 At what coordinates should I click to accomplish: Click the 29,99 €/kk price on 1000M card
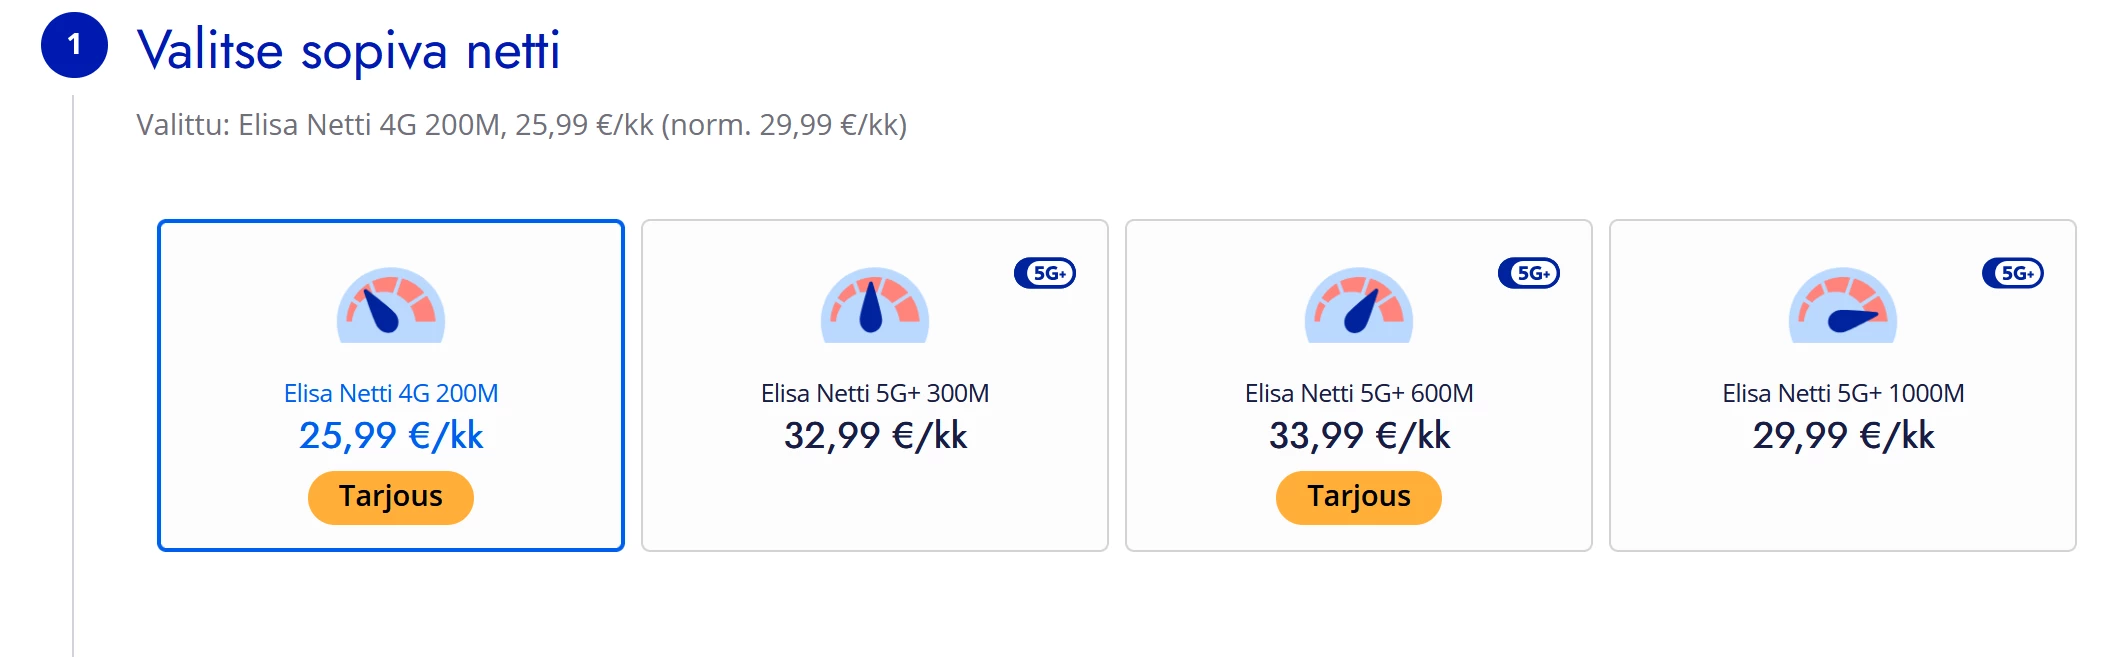1843,436
